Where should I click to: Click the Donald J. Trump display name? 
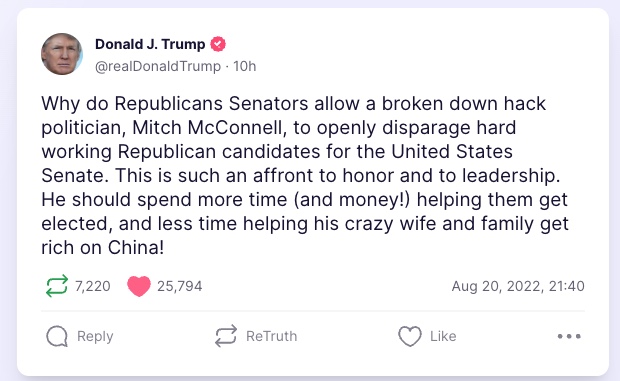pos(150,44)
